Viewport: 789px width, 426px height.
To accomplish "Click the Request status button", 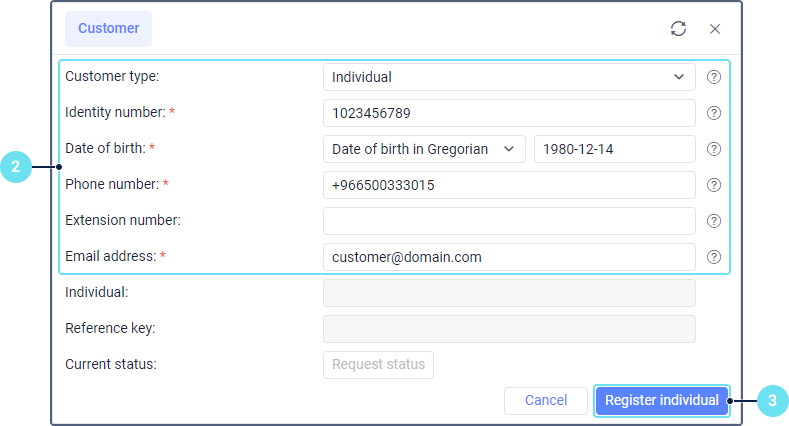I will pyautogui.click(x=378, y=365).
